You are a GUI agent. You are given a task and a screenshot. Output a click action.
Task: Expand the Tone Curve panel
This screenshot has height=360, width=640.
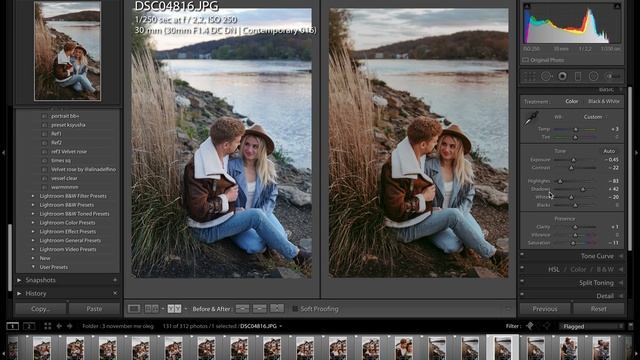621,256
